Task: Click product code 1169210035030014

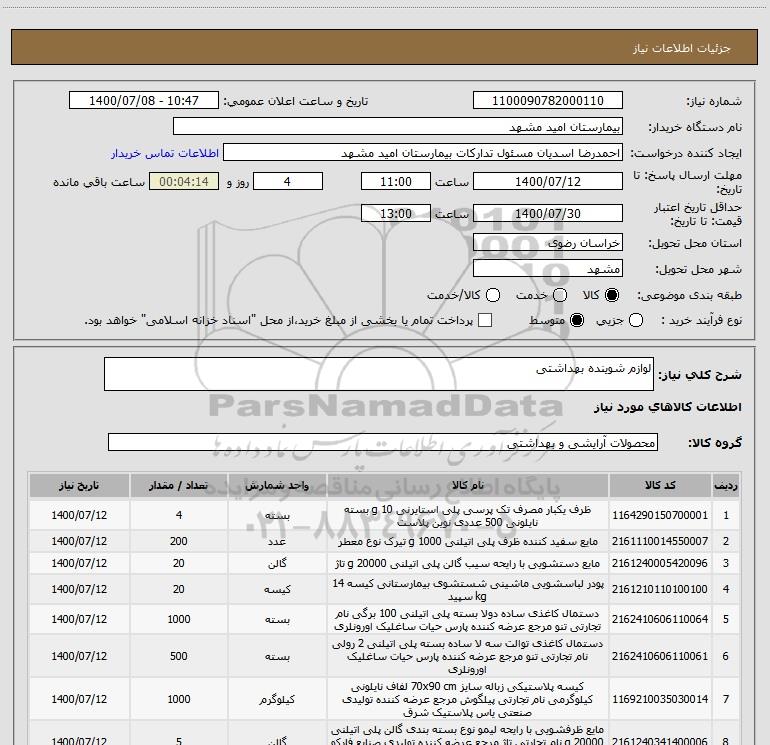Action: pyautogui.click(x=660, y=699)
